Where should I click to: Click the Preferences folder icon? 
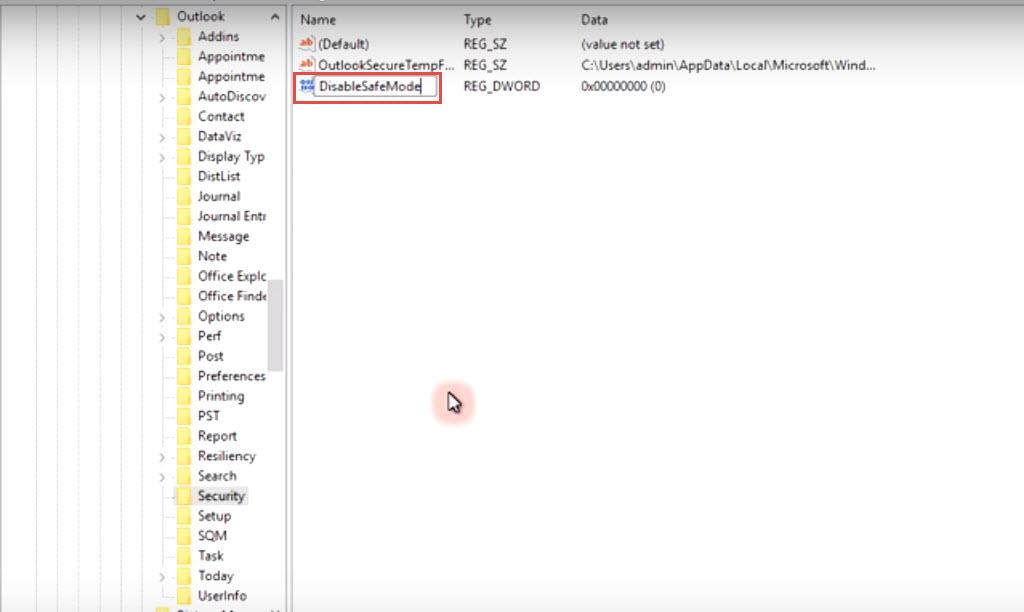pyautogui.click(x=184, y=376)
